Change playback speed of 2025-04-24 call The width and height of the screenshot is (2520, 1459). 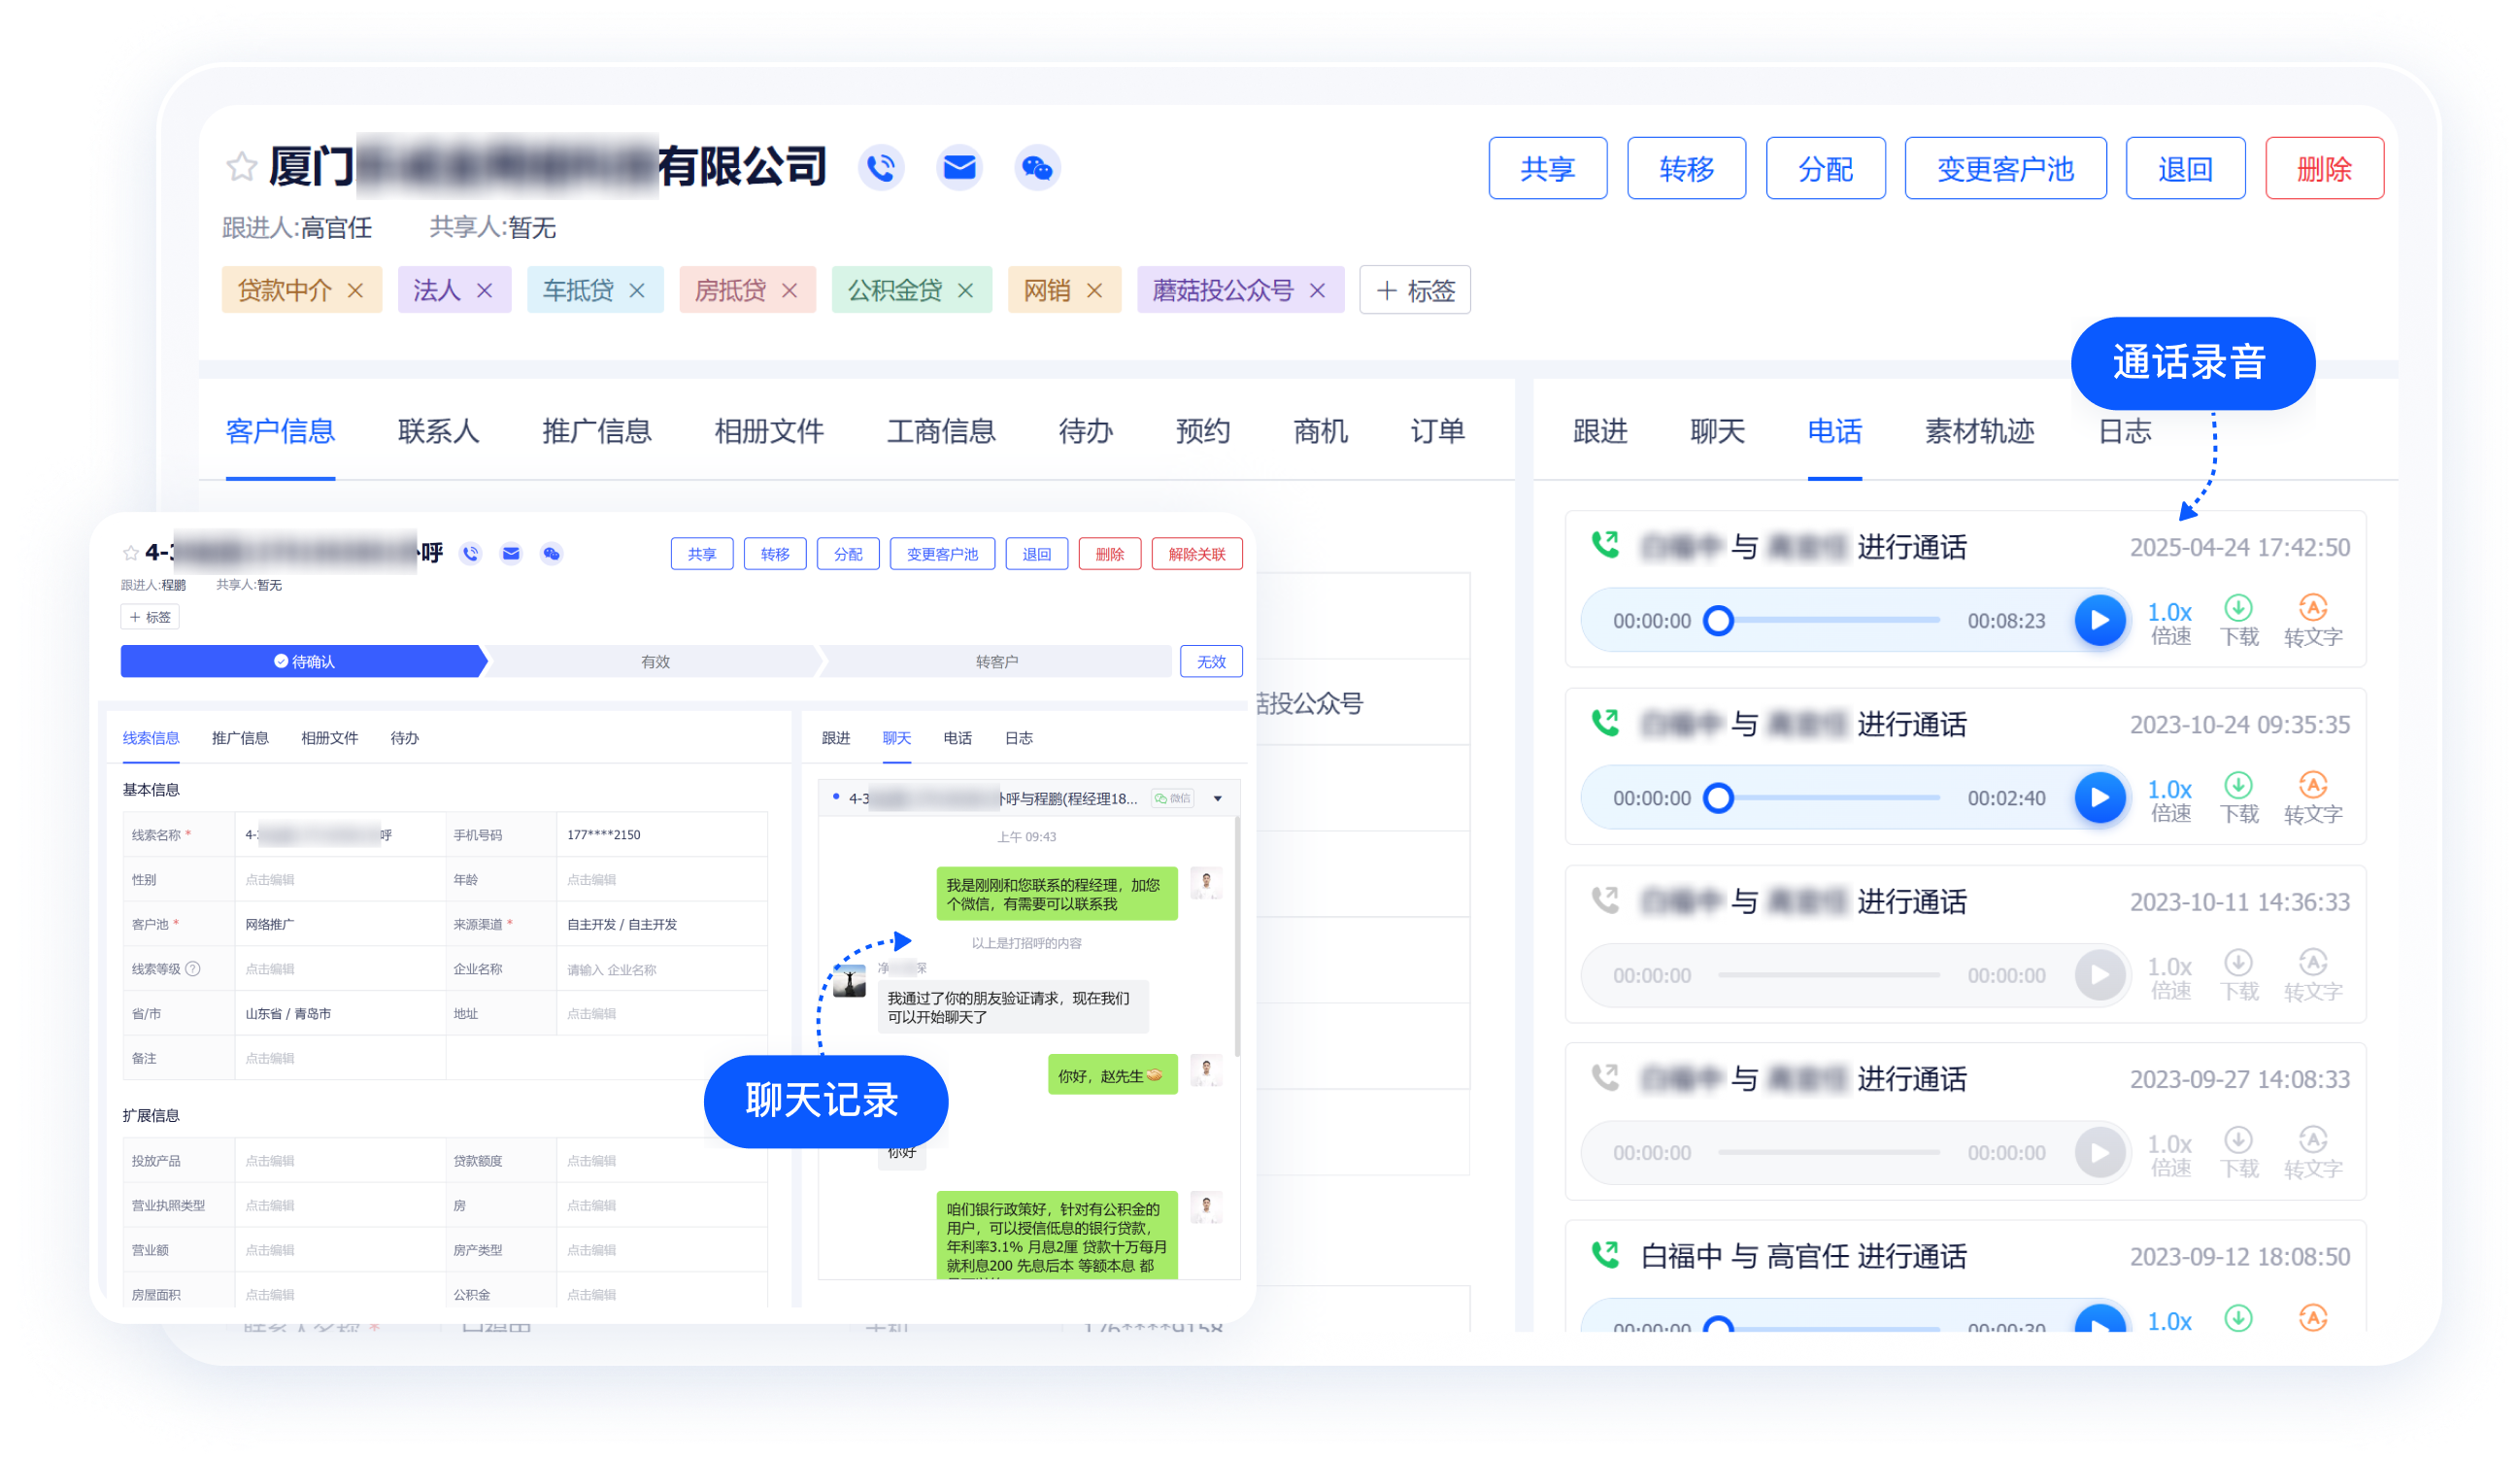point(2170,622)
